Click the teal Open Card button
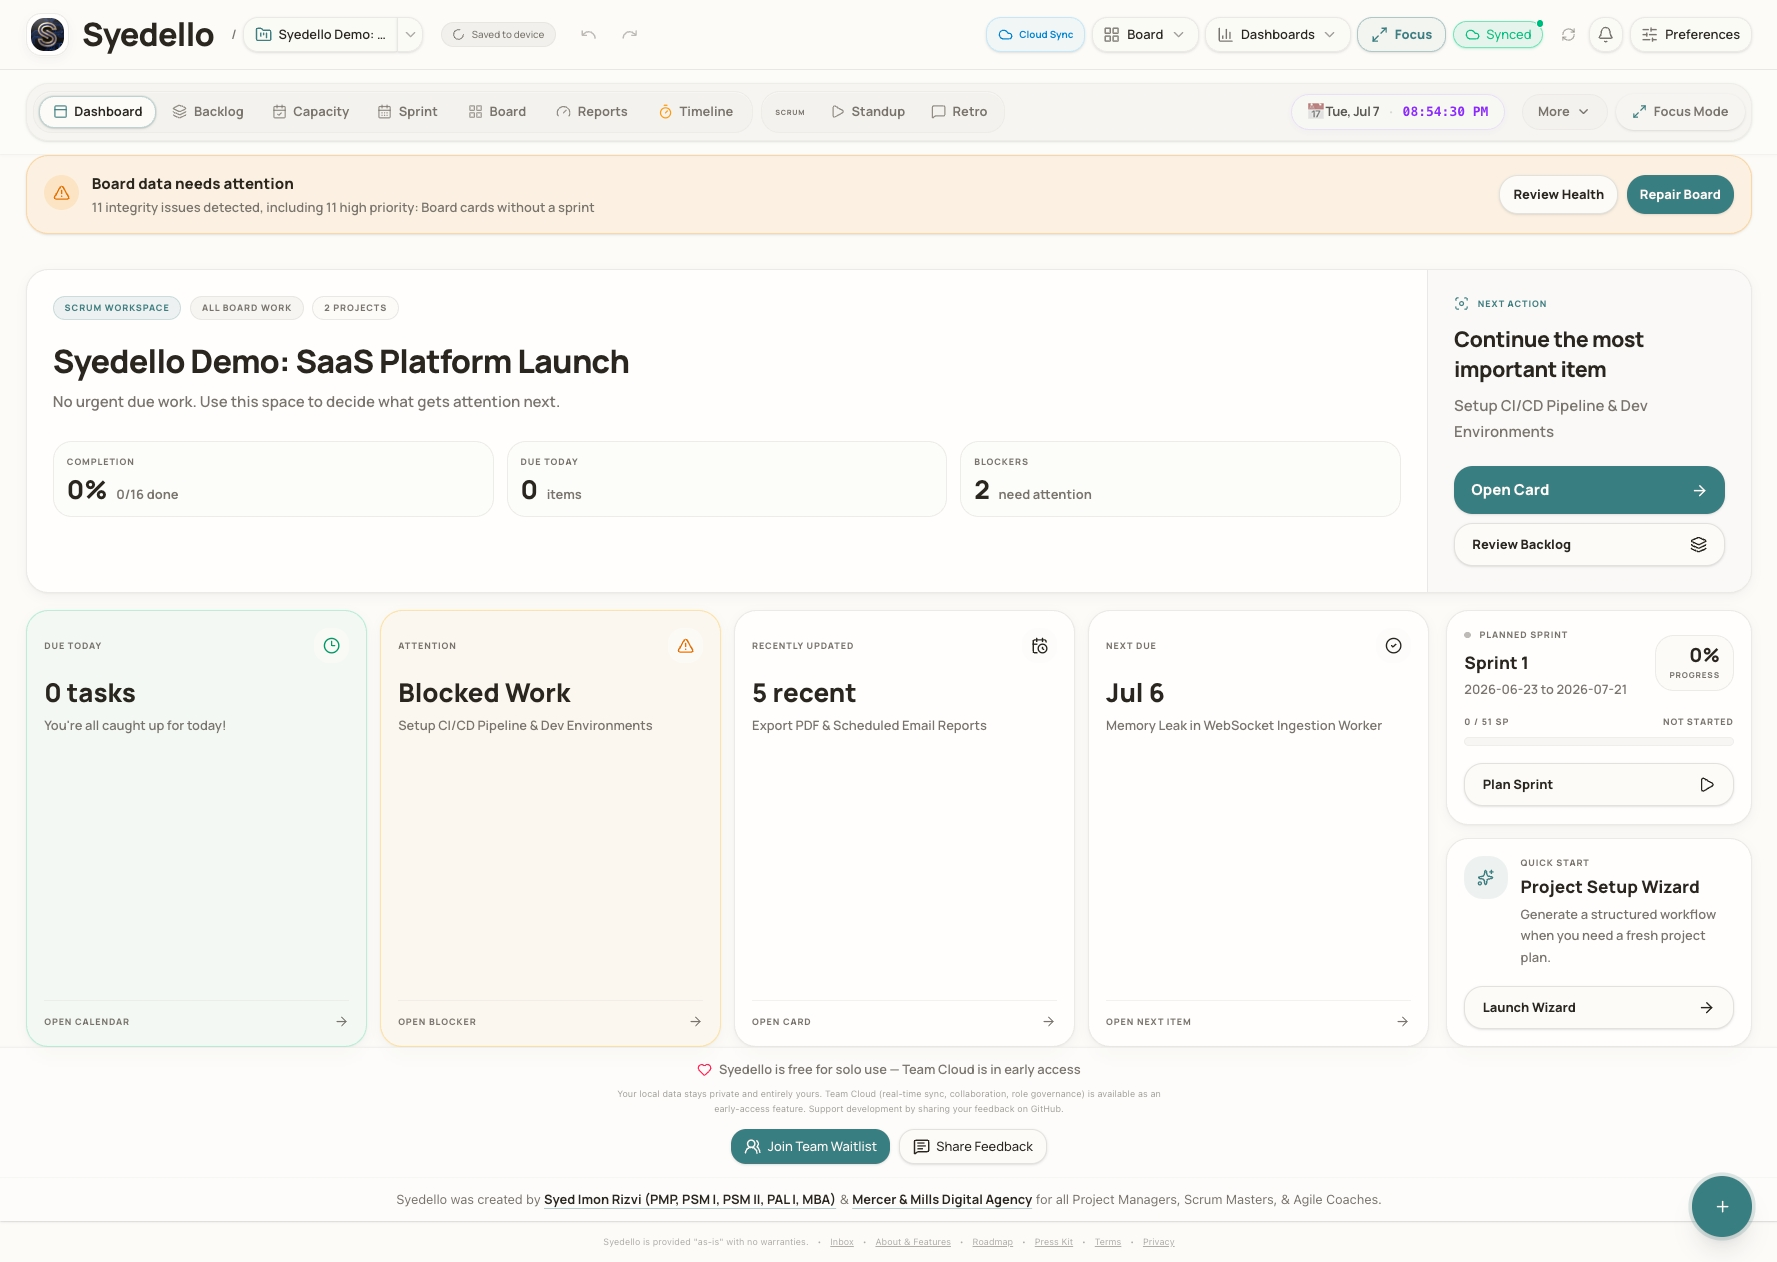This screenshot has width=1777, height=1262. [1588, 490]
